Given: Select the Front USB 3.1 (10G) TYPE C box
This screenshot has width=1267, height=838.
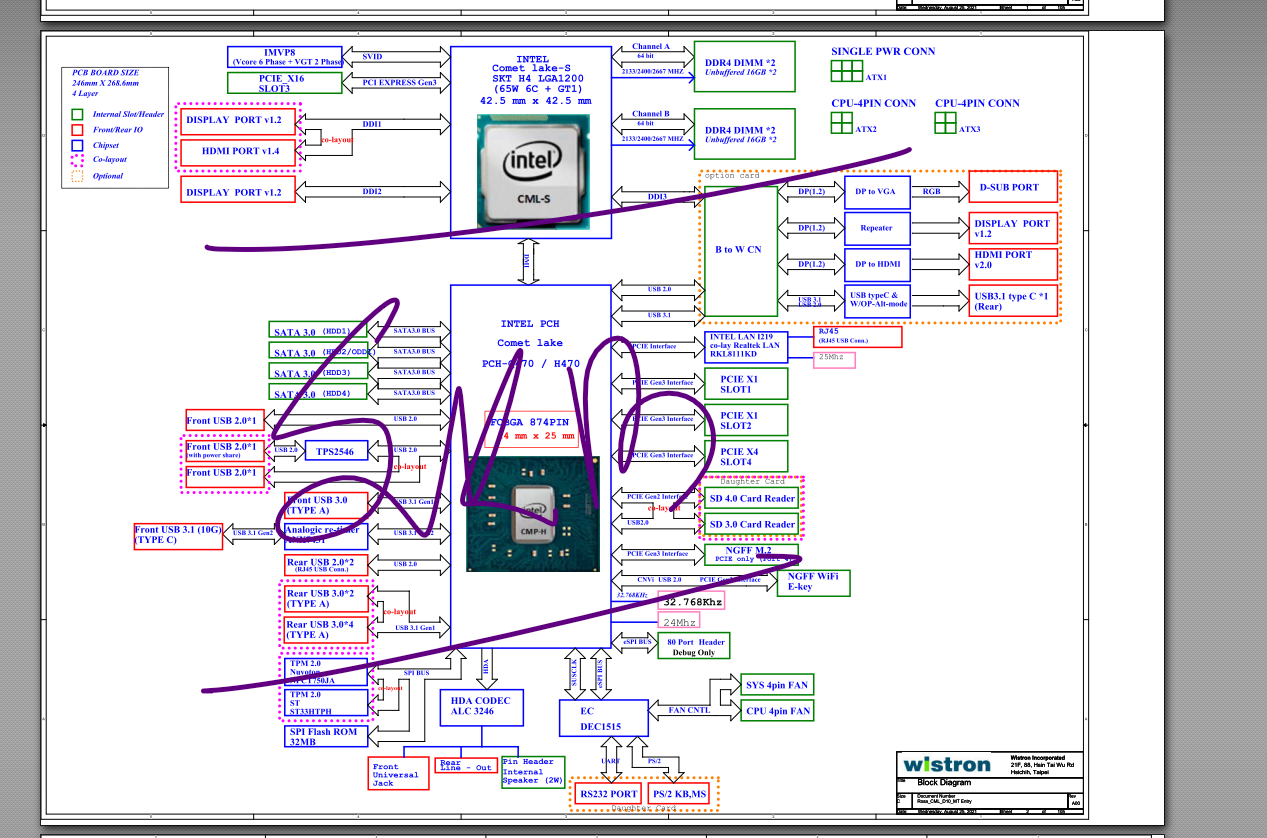Looking at the screenshot, I should click(x=178, y=535).
